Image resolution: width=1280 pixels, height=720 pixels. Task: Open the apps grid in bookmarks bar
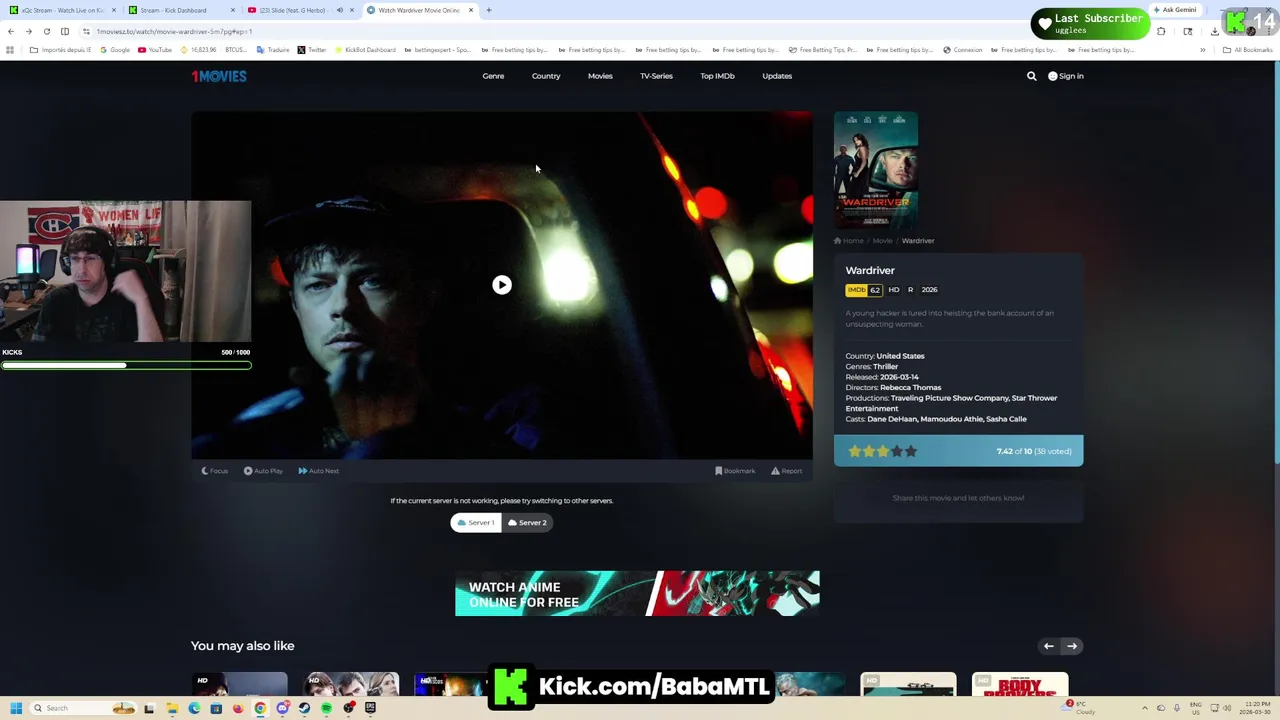coord(10,50)
